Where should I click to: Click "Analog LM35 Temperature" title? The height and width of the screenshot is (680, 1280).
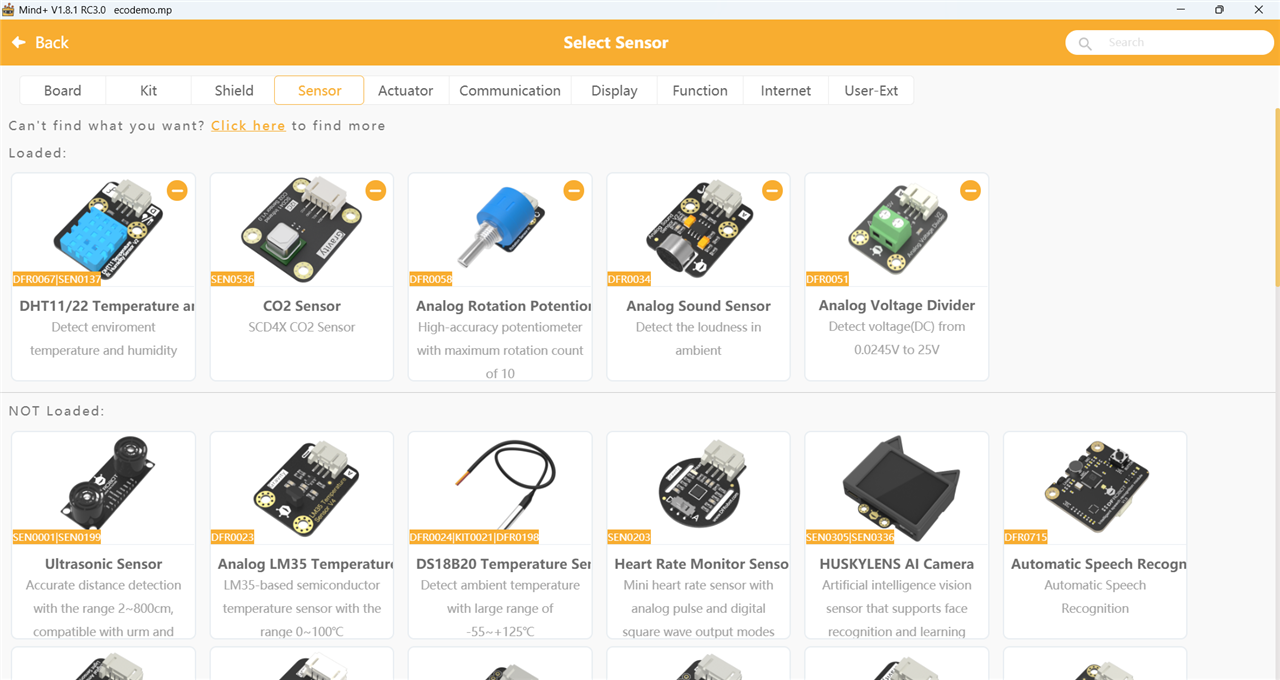pyautogui.click(x=306, y=564)
